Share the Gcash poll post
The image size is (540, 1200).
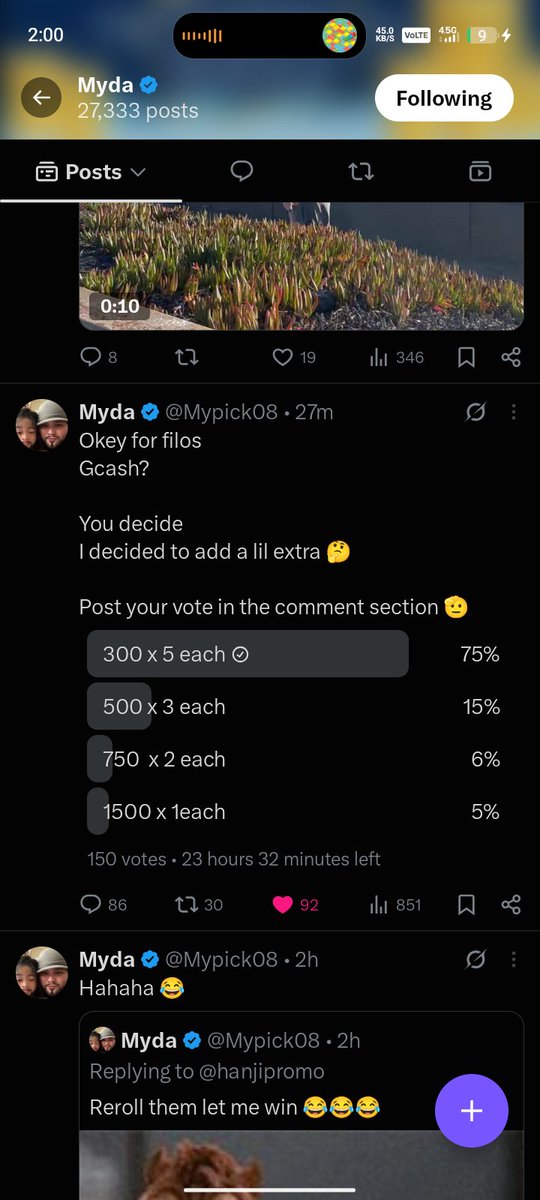(x=511, y=904)
